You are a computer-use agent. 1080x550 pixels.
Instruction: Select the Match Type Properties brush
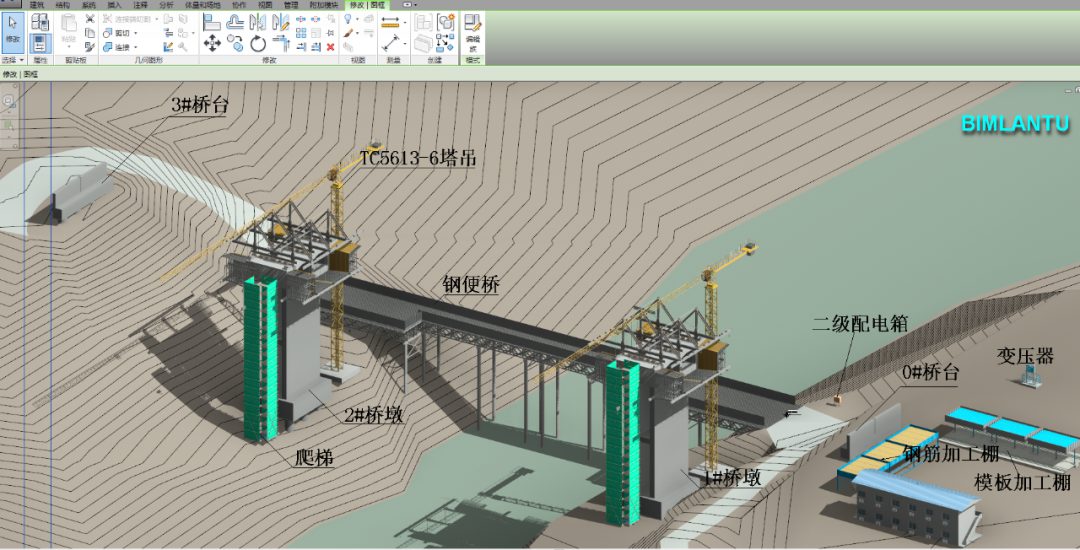(x=90, y=47)
